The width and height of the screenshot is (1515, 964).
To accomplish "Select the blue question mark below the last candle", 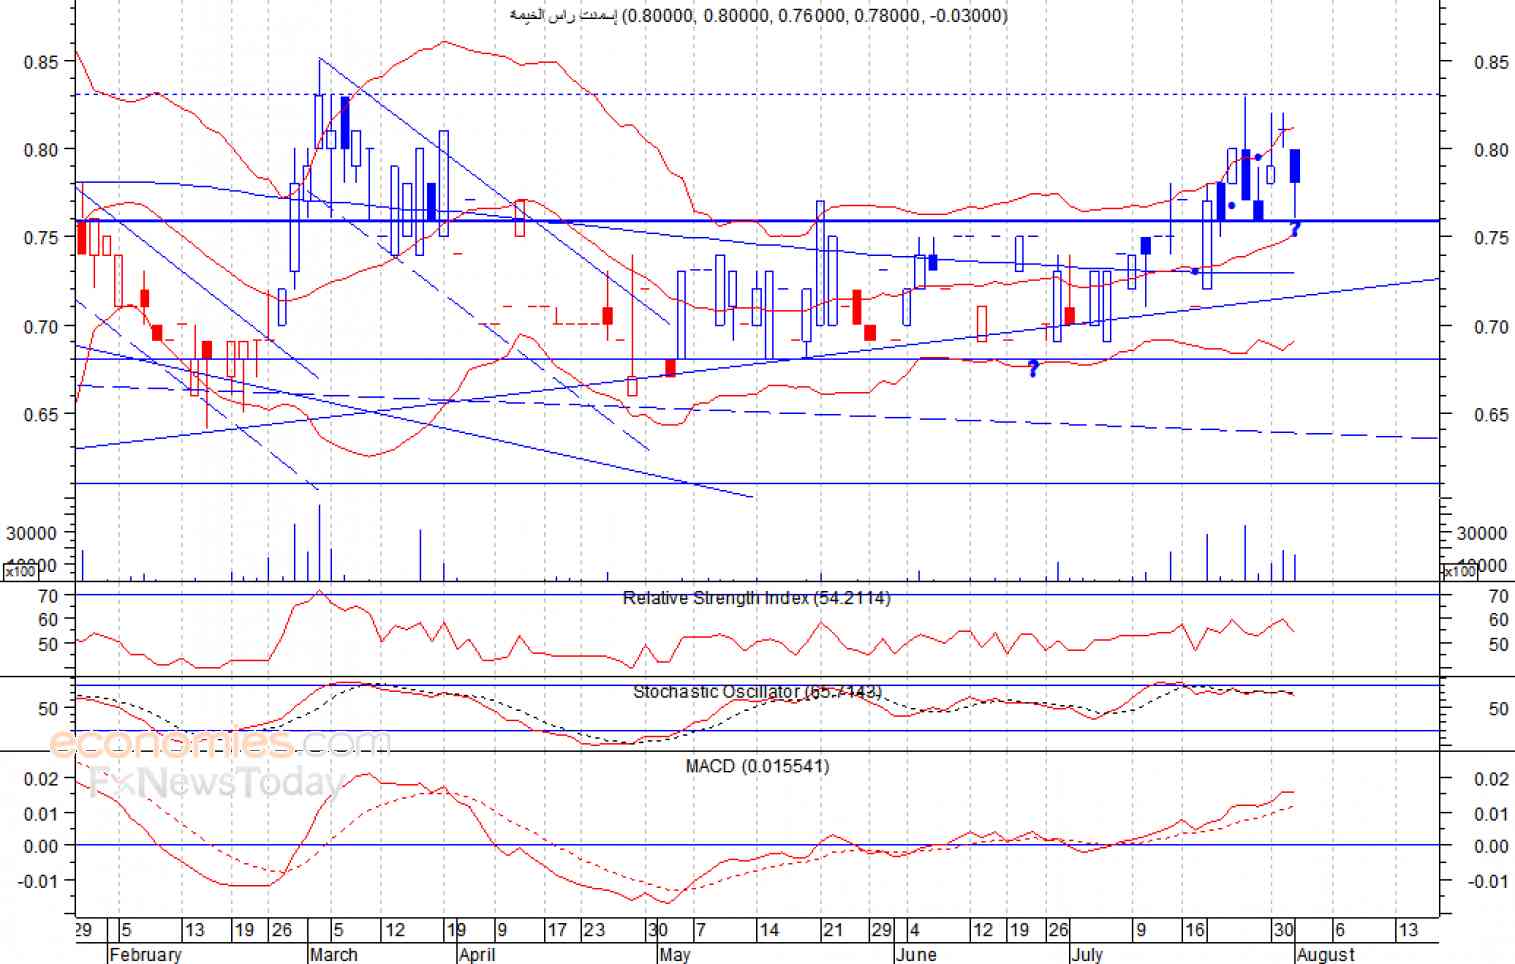I will point(1295,230).
